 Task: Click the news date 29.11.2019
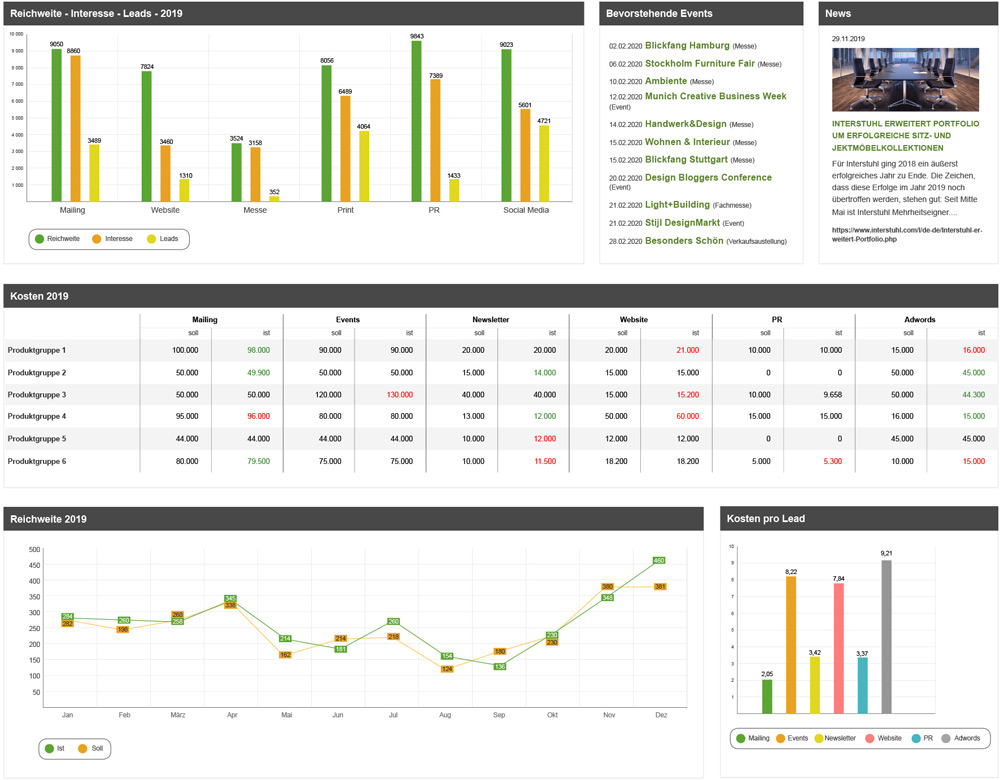848,38
